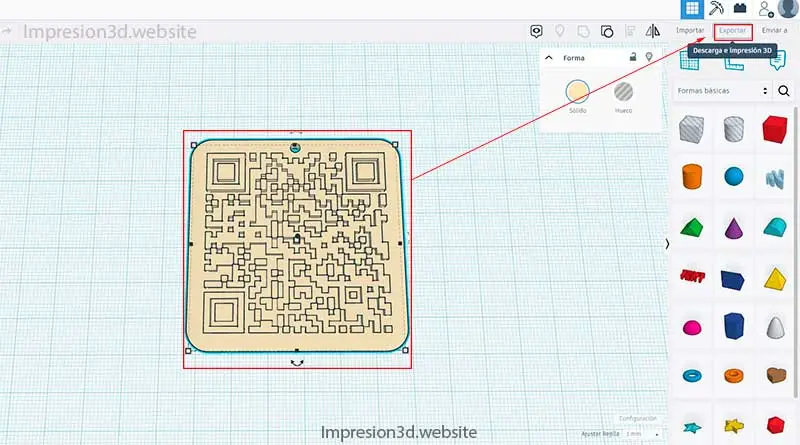Switch to Bricks mode
The height and width of the screenshot is (445, 800).
pyautogui.click(x=740, y=9)
